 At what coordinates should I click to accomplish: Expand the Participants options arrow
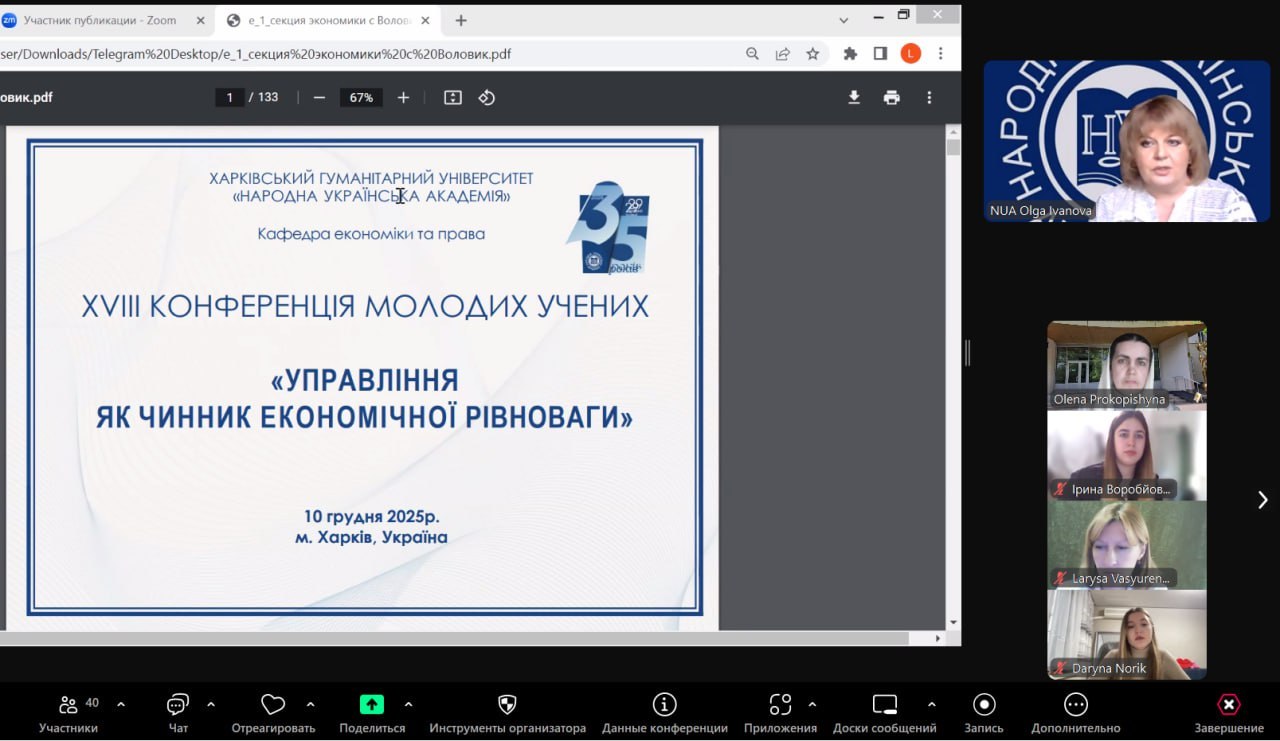click(x=121, y=704)
